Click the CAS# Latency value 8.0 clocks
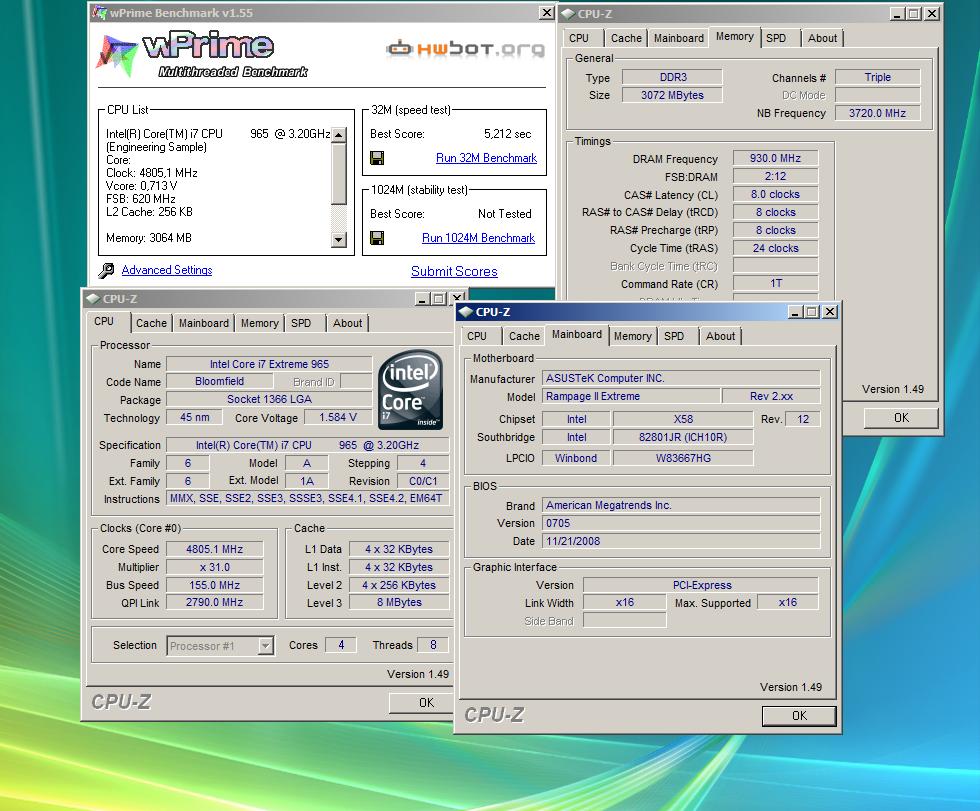This screenshot has height=811, width=980. pos(775,194)
